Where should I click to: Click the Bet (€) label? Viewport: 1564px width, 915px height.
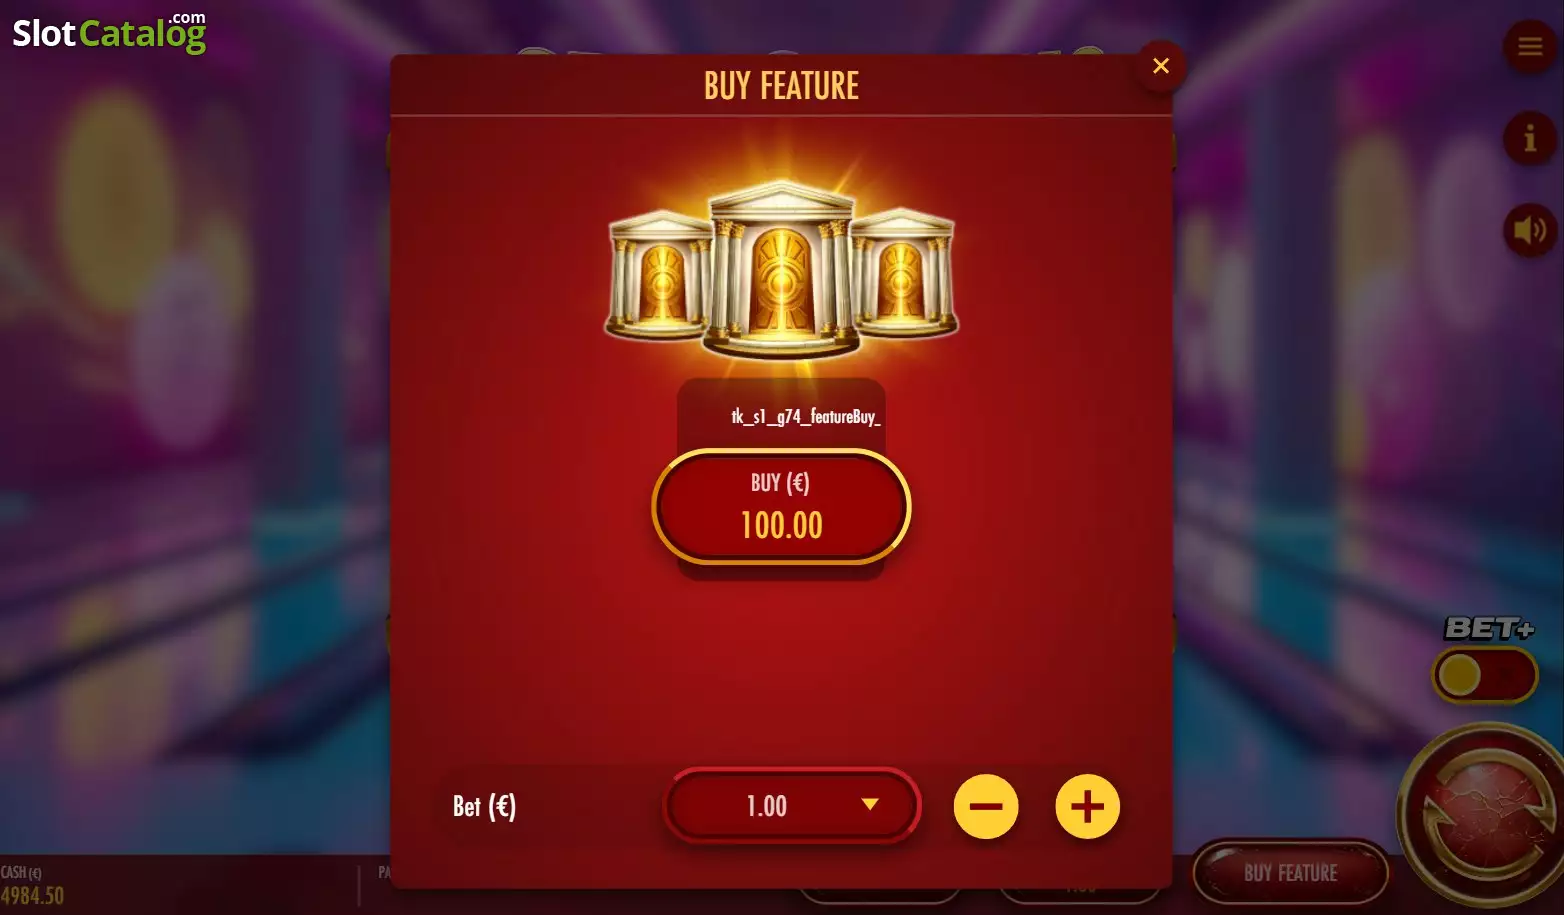point(484,806)
